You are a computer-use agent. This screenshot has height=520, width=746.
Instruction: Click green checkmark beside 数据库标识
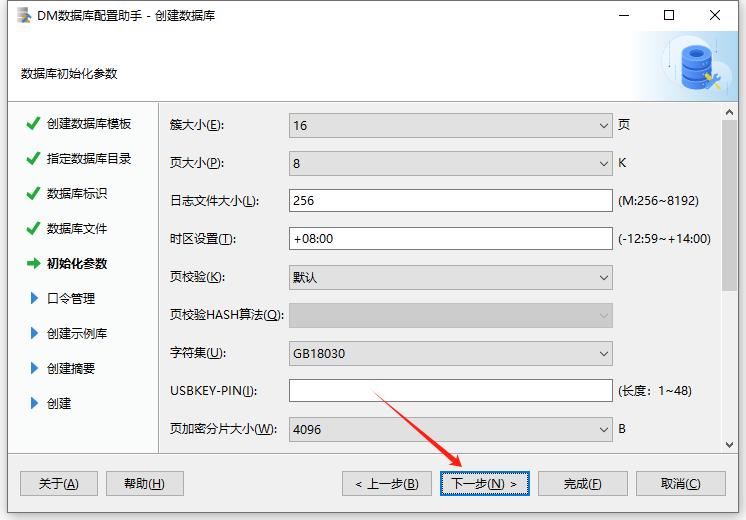33,194
